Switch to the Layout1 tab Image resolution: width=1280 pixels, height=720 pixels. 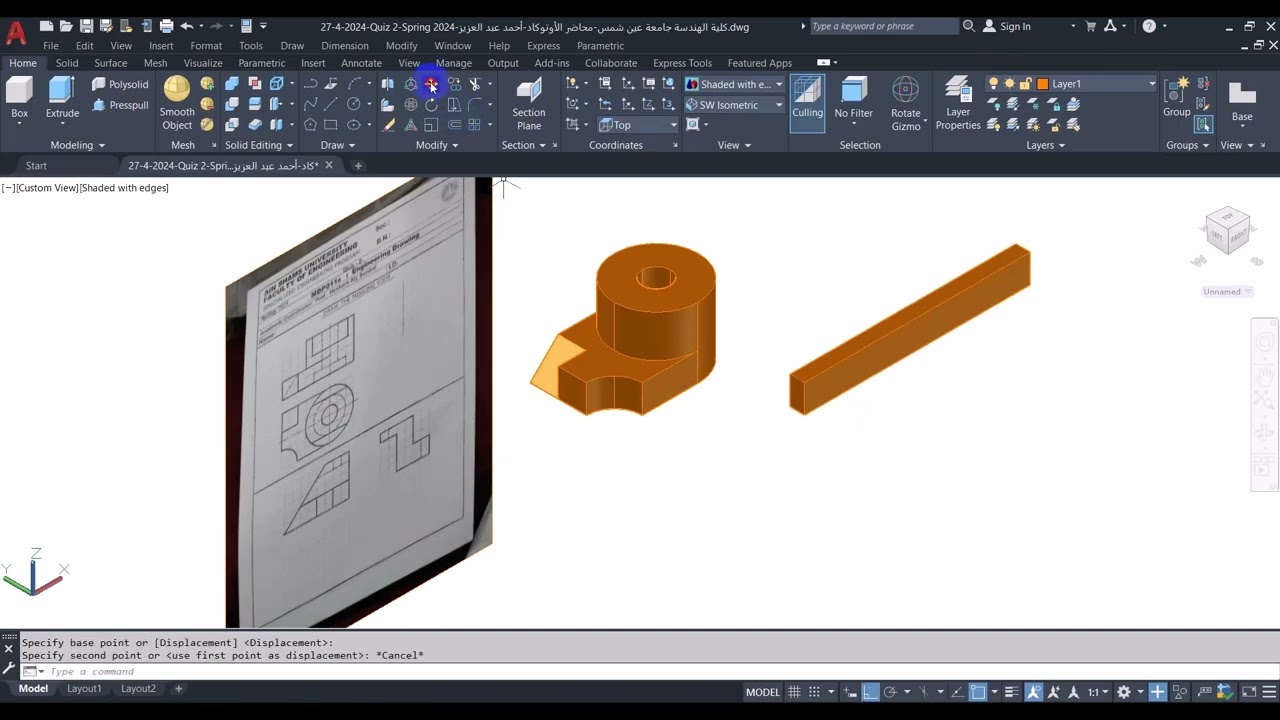tap(84, 689)
